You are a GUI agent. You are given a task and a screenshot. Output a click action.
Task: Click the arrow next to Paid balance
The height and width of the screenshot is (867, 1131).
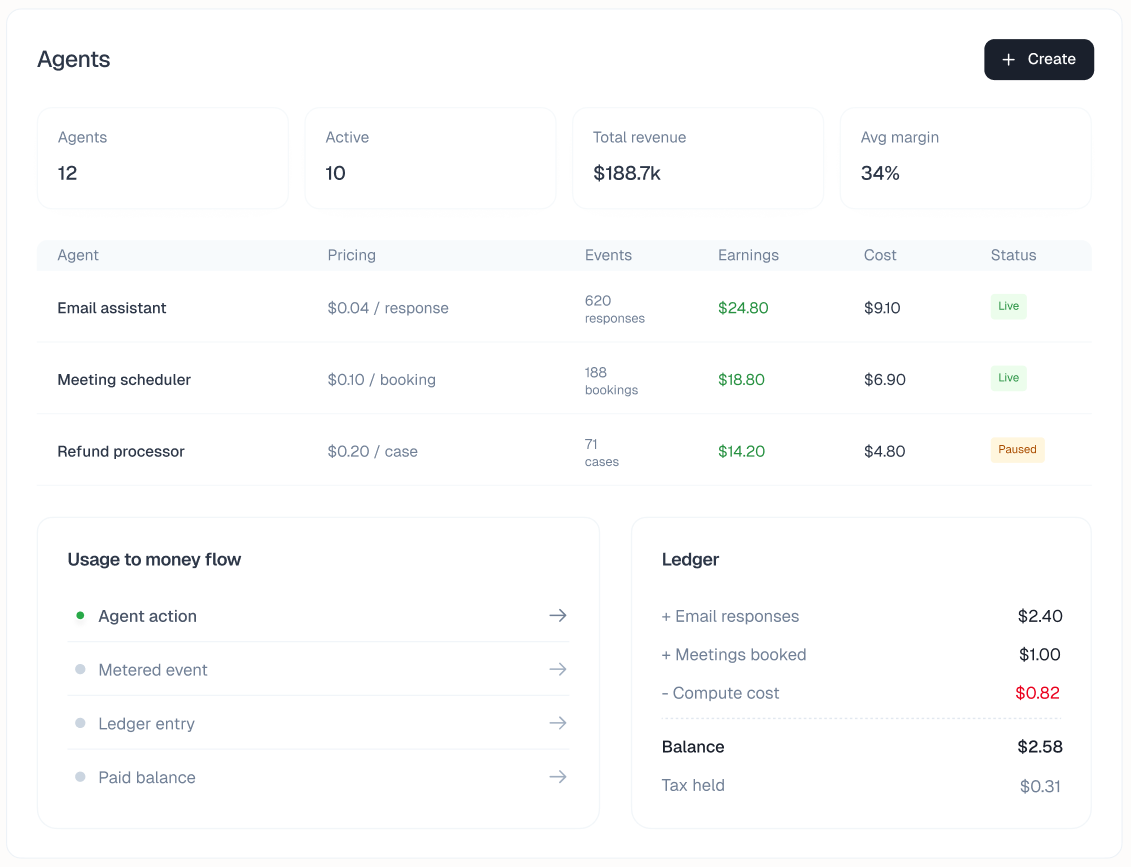coord(557,776)
